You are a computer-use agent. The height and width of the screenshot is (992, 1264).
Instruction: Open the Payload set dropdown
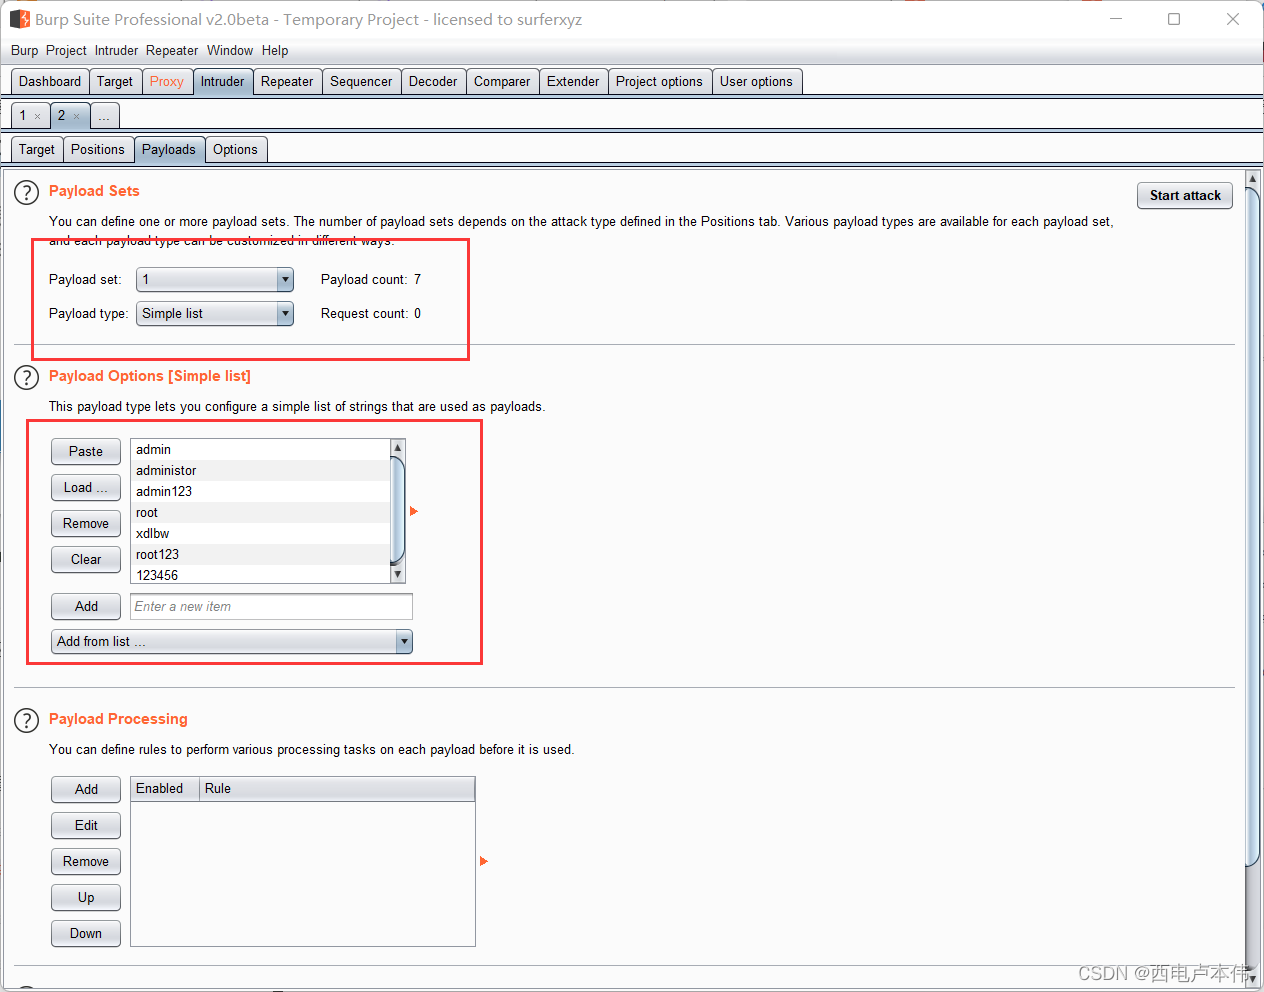point(215,280)
